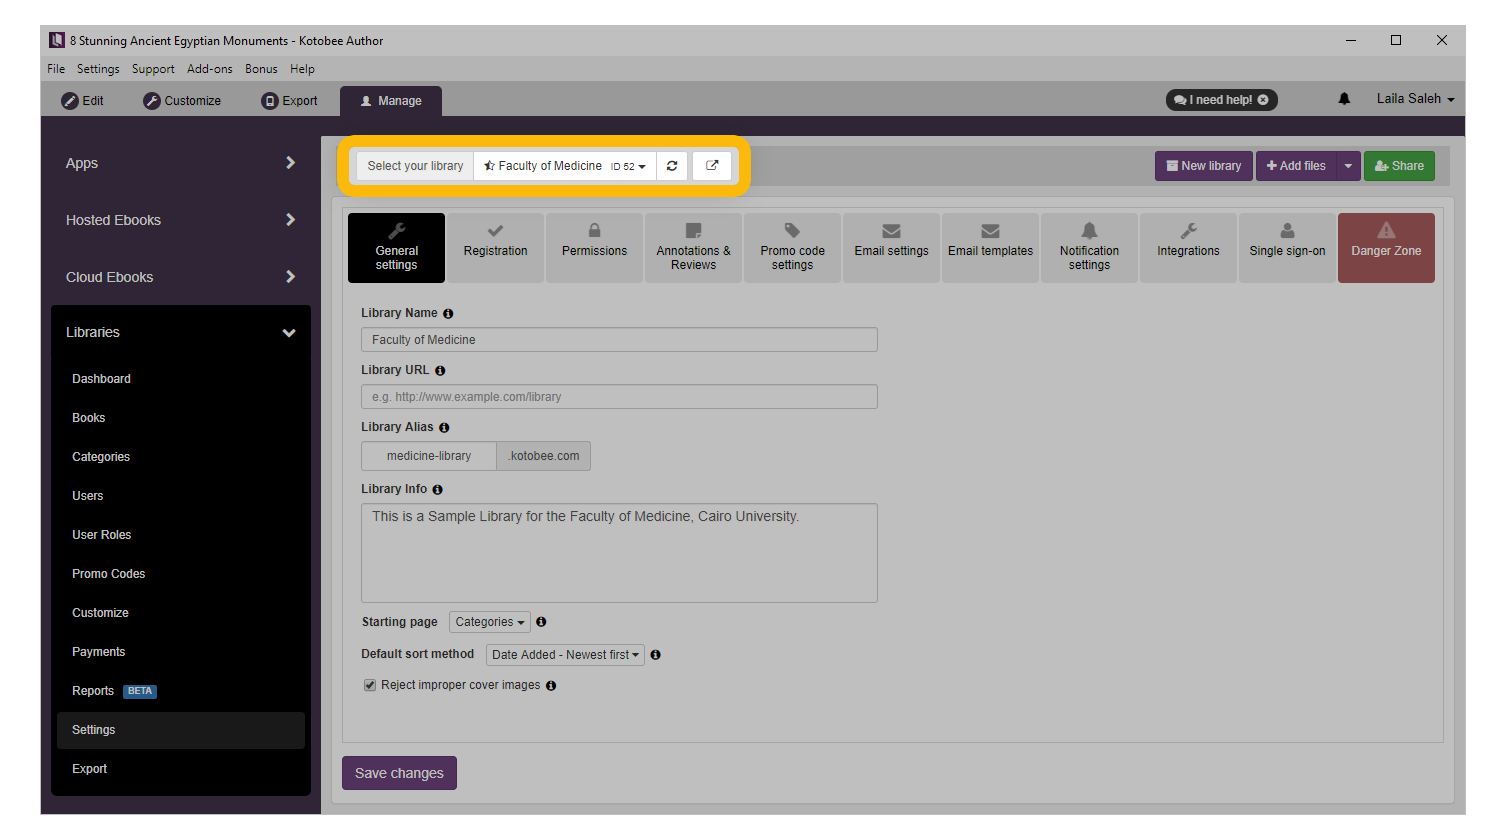The height and width of the screenshot is (840, 1506).
Task: Open Annotations & Reviews tab
Action: 693,248
